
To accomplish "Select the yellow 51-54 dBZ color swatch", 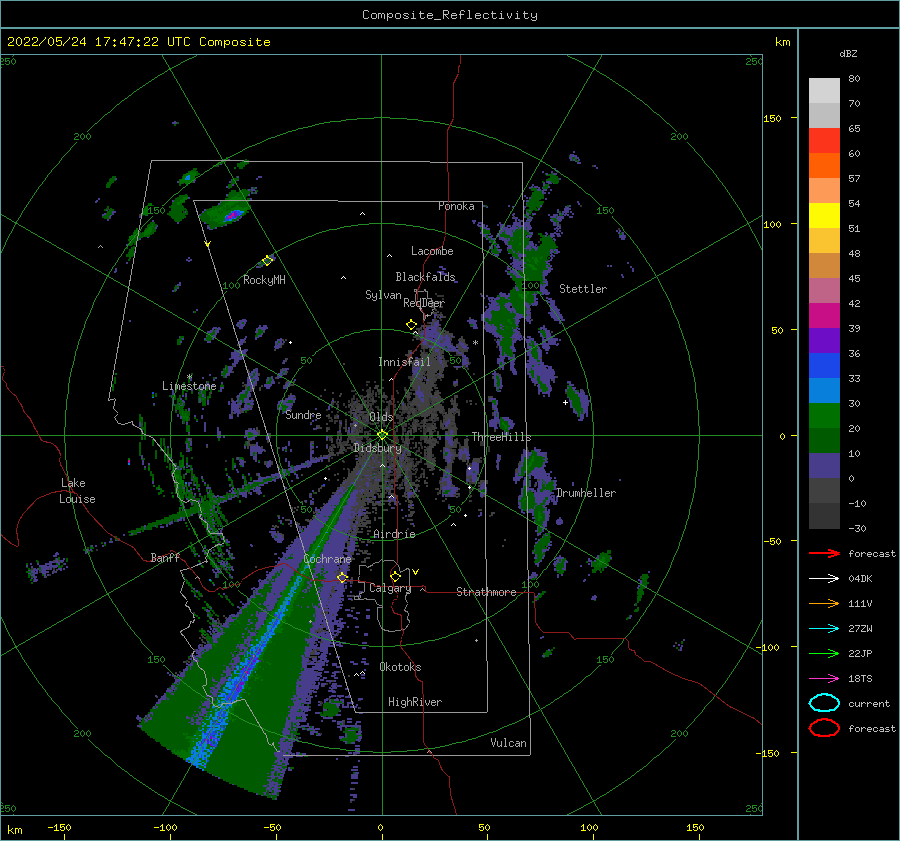I will point(824,216).
